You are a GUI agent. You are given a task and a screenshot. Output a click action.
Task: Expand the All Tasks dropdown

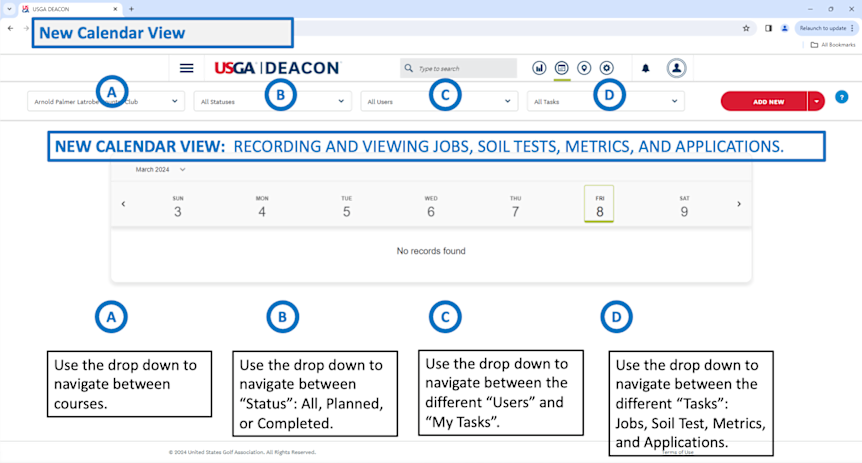point(606,101)
